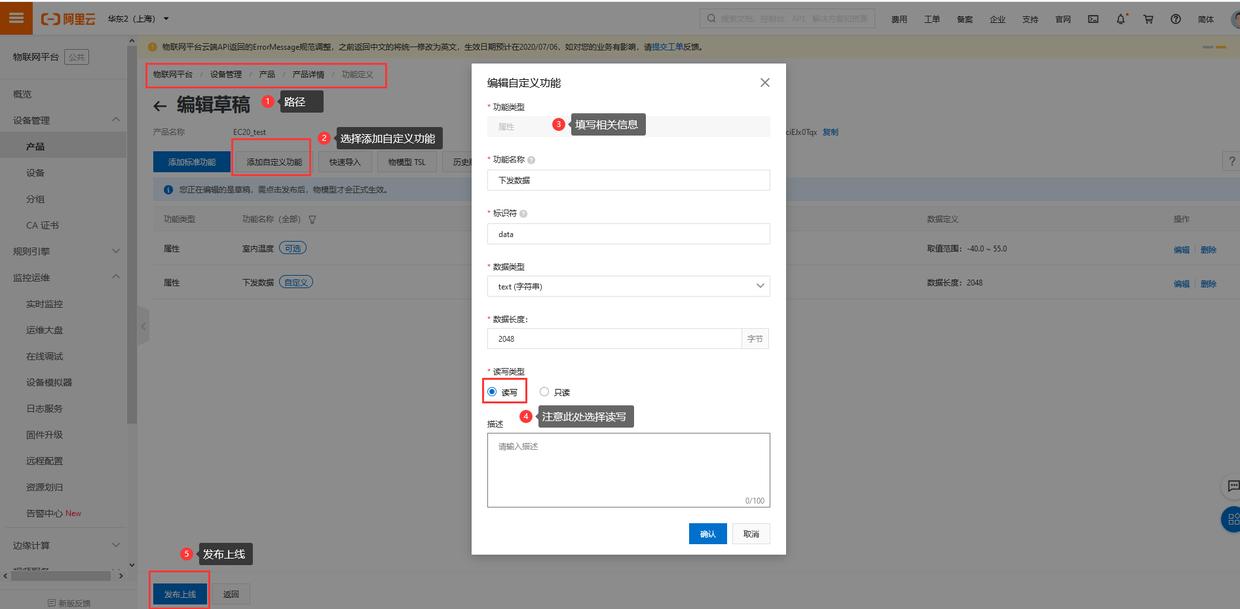Click the filter icon next to 功能名称

click(312, 219)
